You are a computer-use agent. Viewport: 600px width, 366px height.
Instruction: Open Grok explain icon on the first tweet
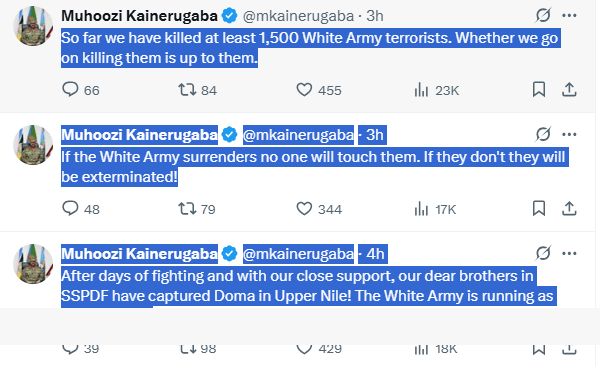(543, 15)
